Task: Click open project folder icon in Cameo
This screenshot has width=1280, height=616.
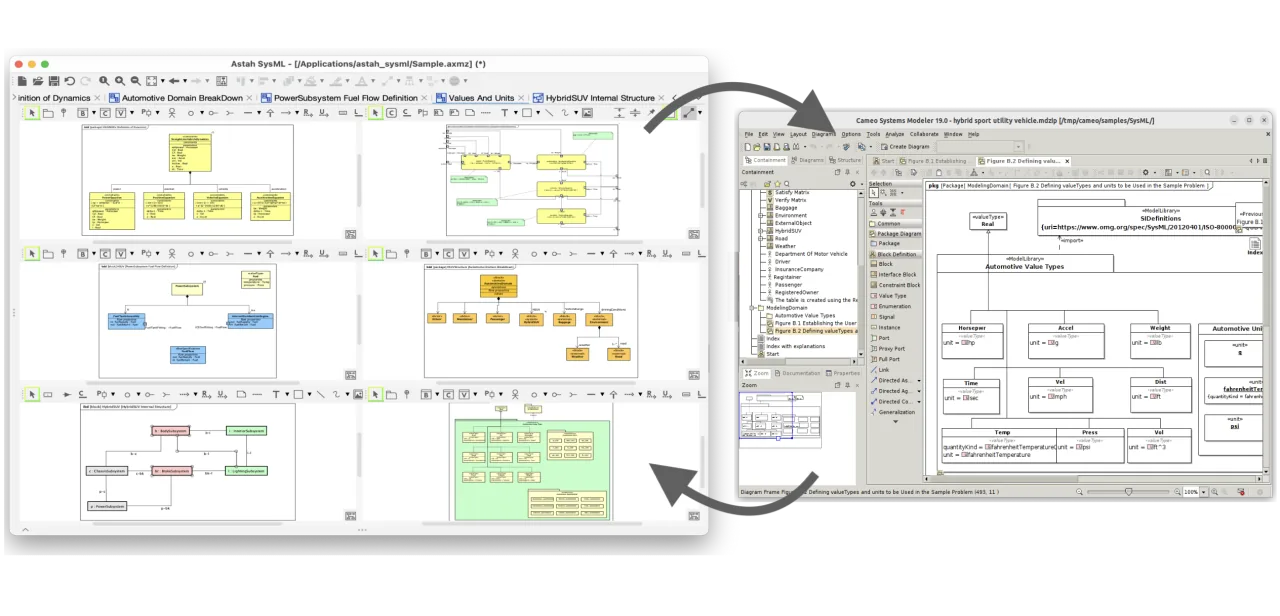Action: coord(757,147)
